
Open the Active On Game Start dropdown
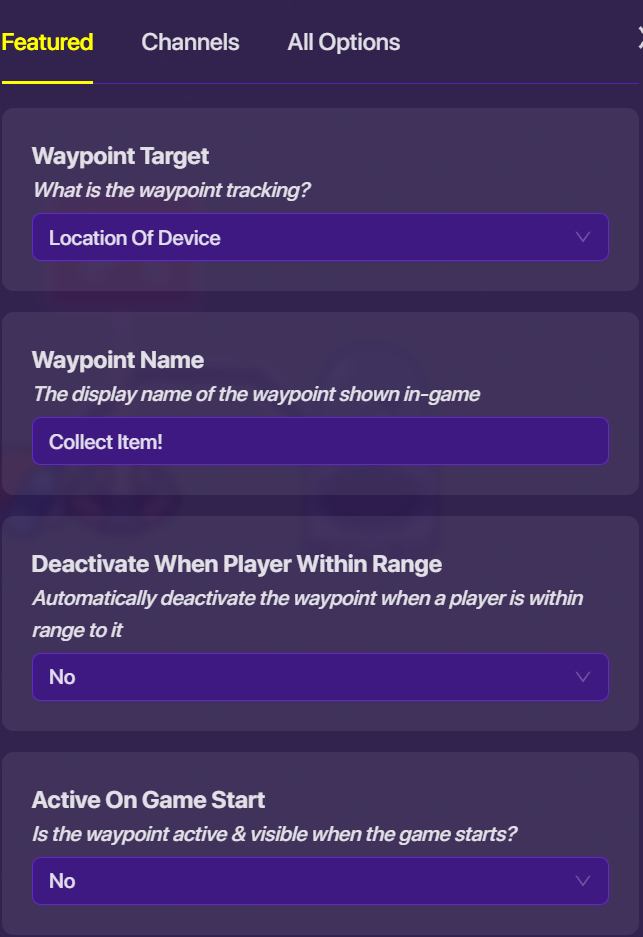click(320, 881)
